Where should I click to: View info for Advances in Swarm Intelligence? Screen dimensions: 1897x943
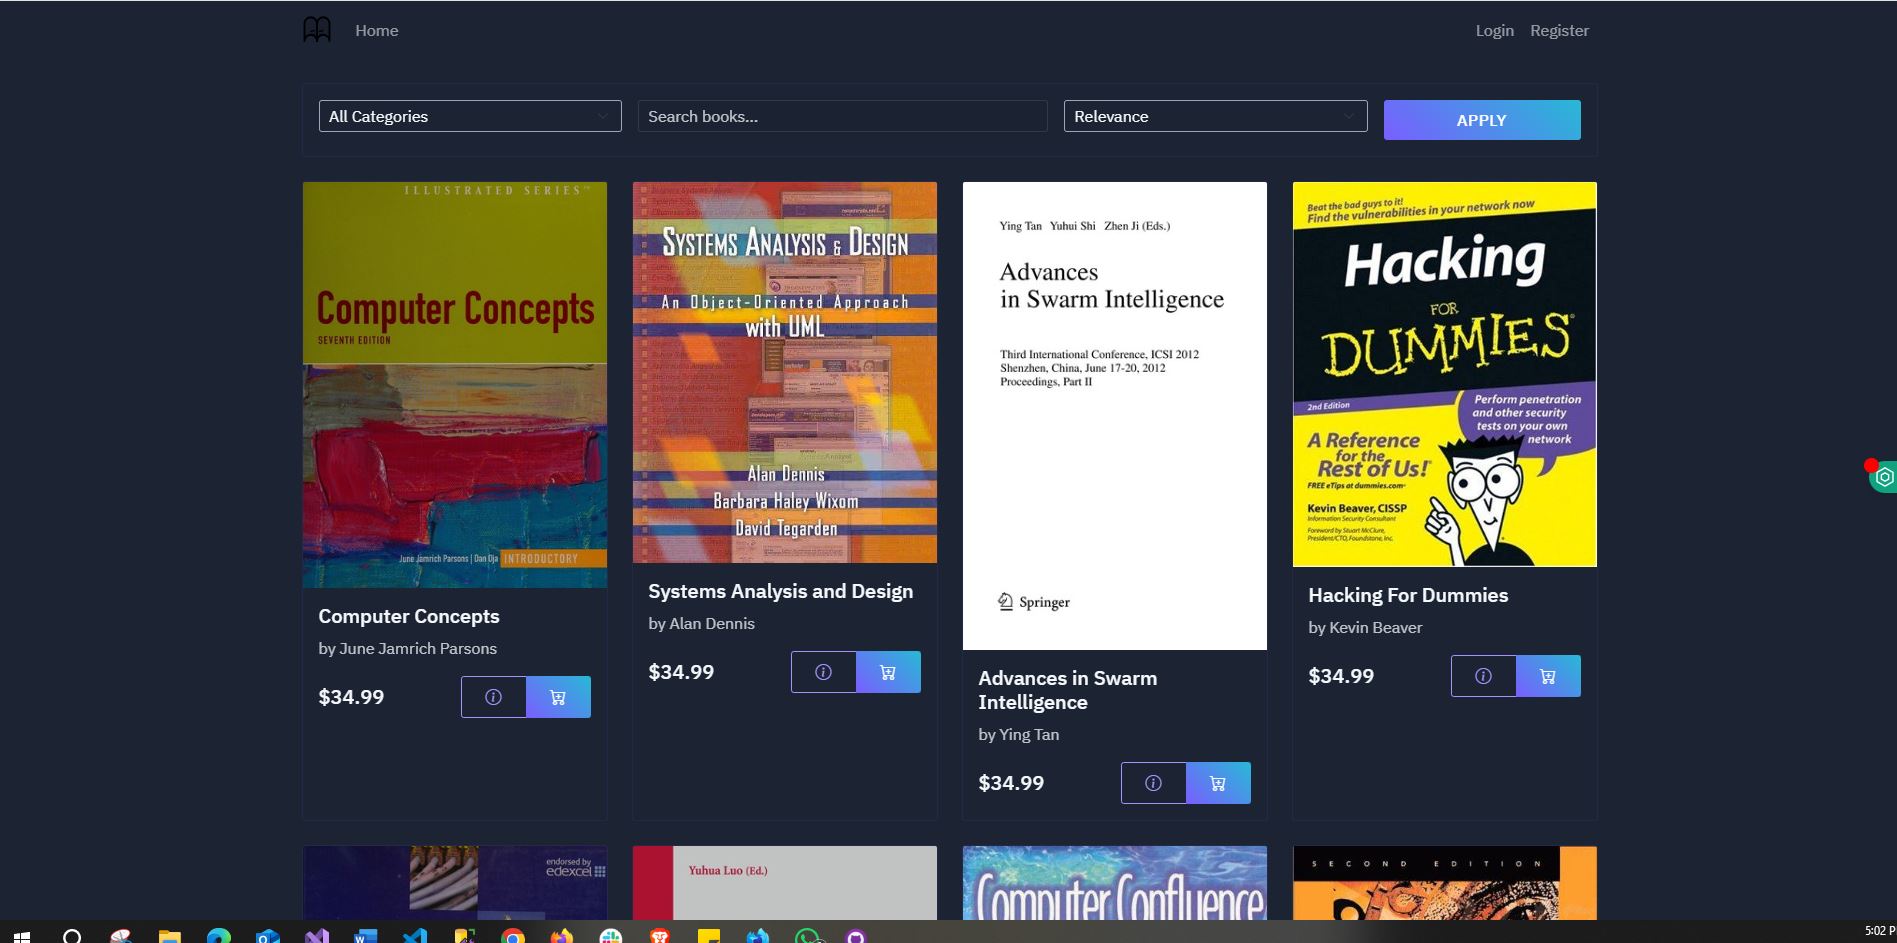[x=1153, y=783]
